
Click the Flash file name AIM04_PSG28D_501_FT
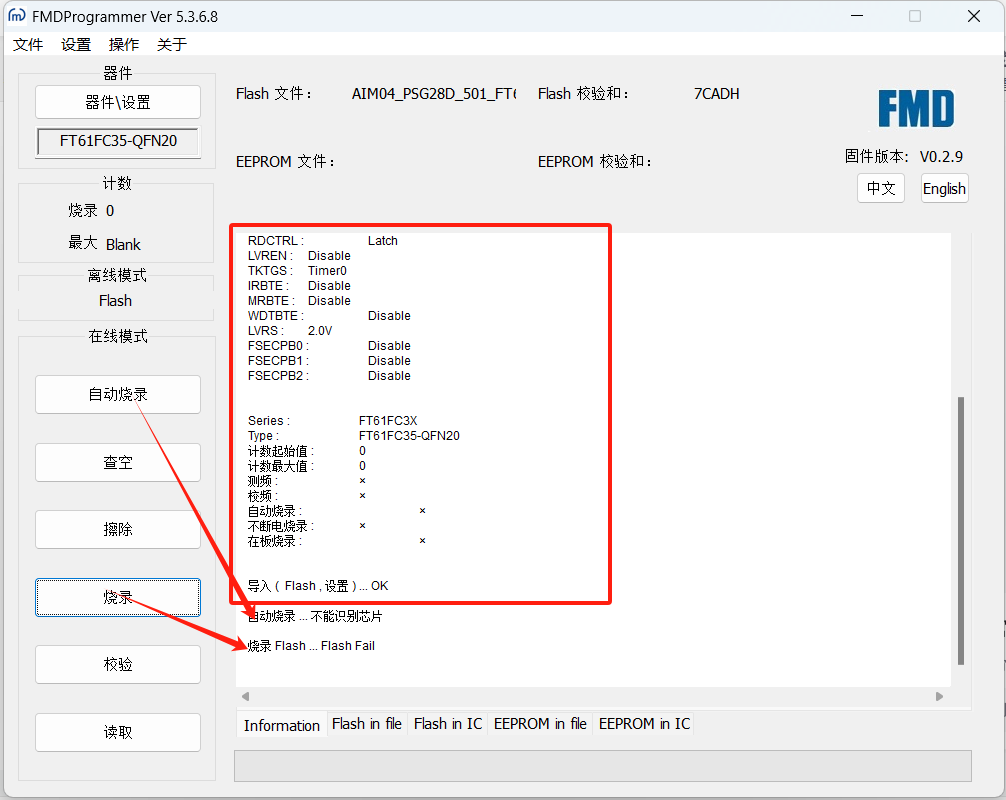(434, 94)
